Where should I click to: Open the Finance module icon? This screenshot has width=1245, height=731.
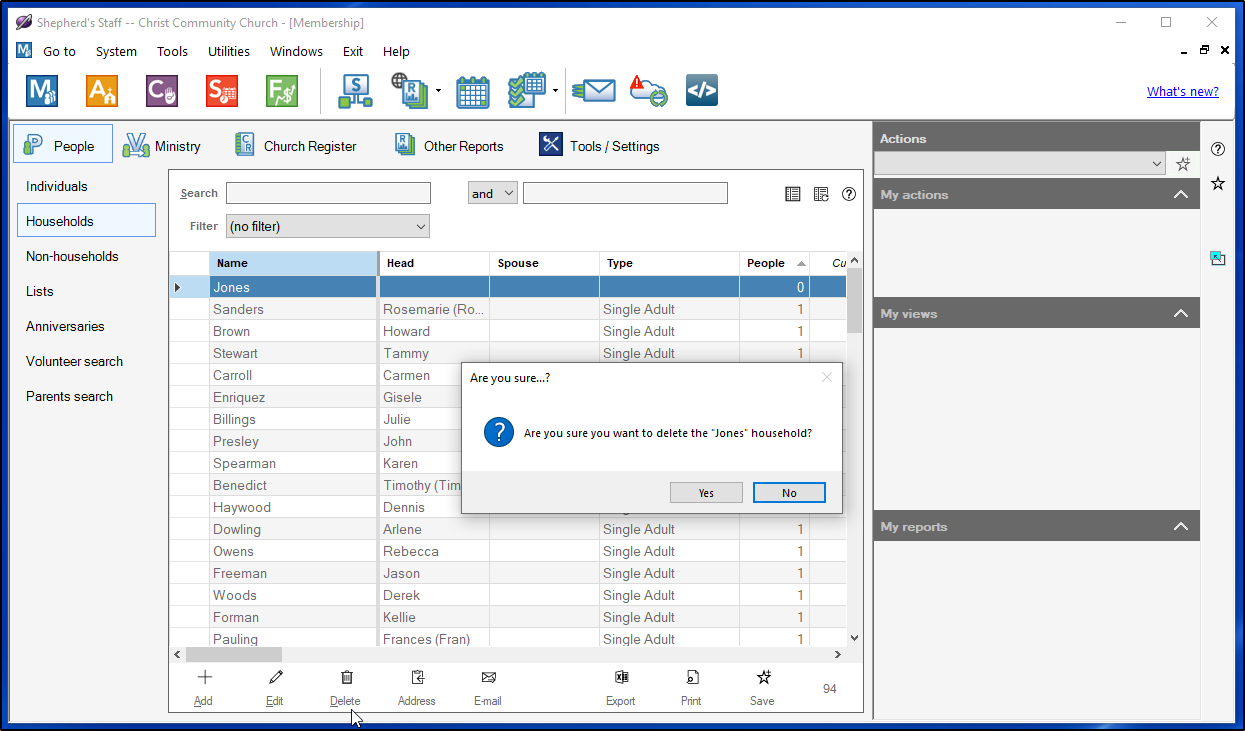[282, 92]
